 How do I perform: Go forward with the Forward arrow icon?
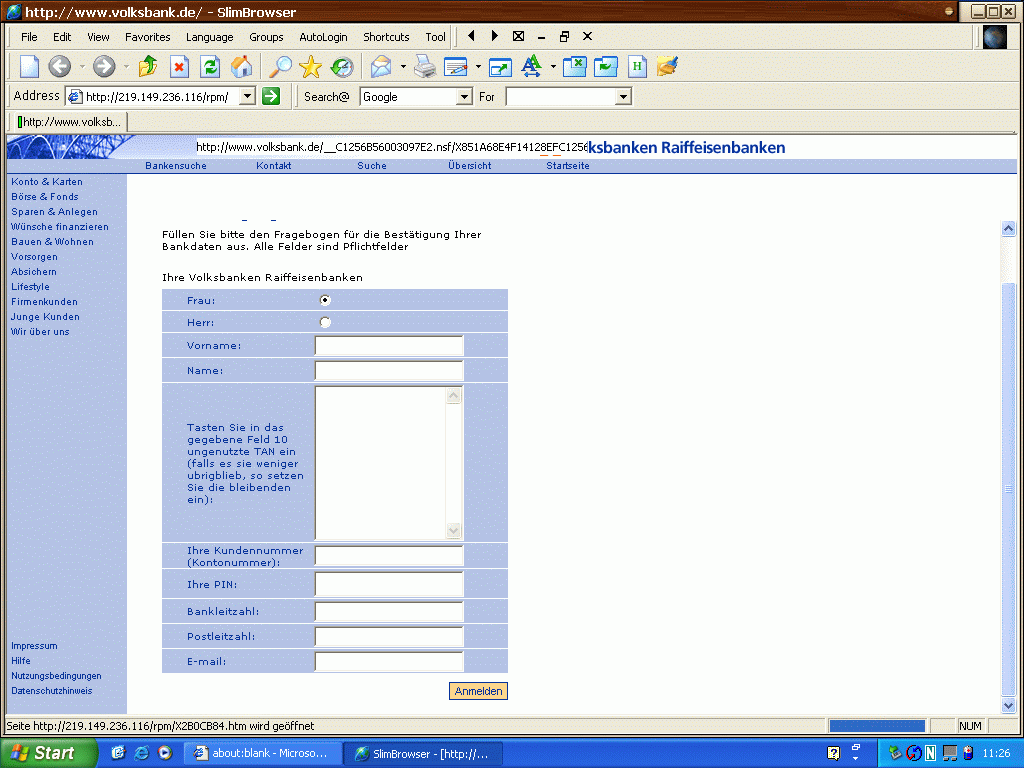coord(104,66)
